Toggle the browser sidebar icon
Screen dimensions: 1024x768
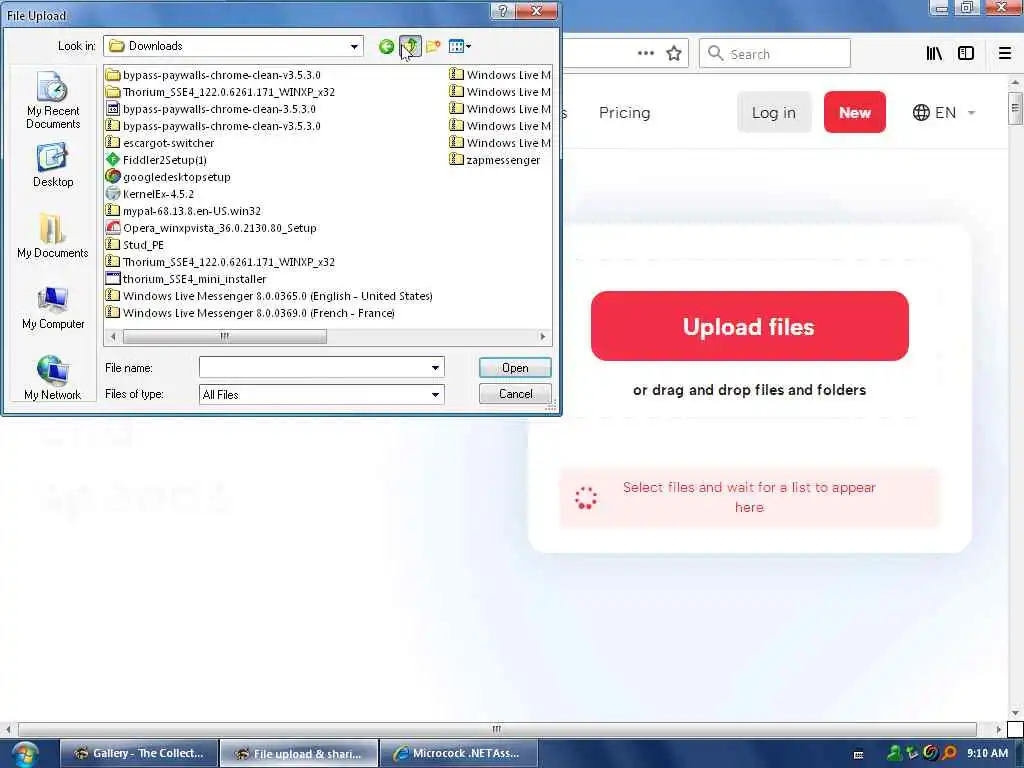(965, 54)
